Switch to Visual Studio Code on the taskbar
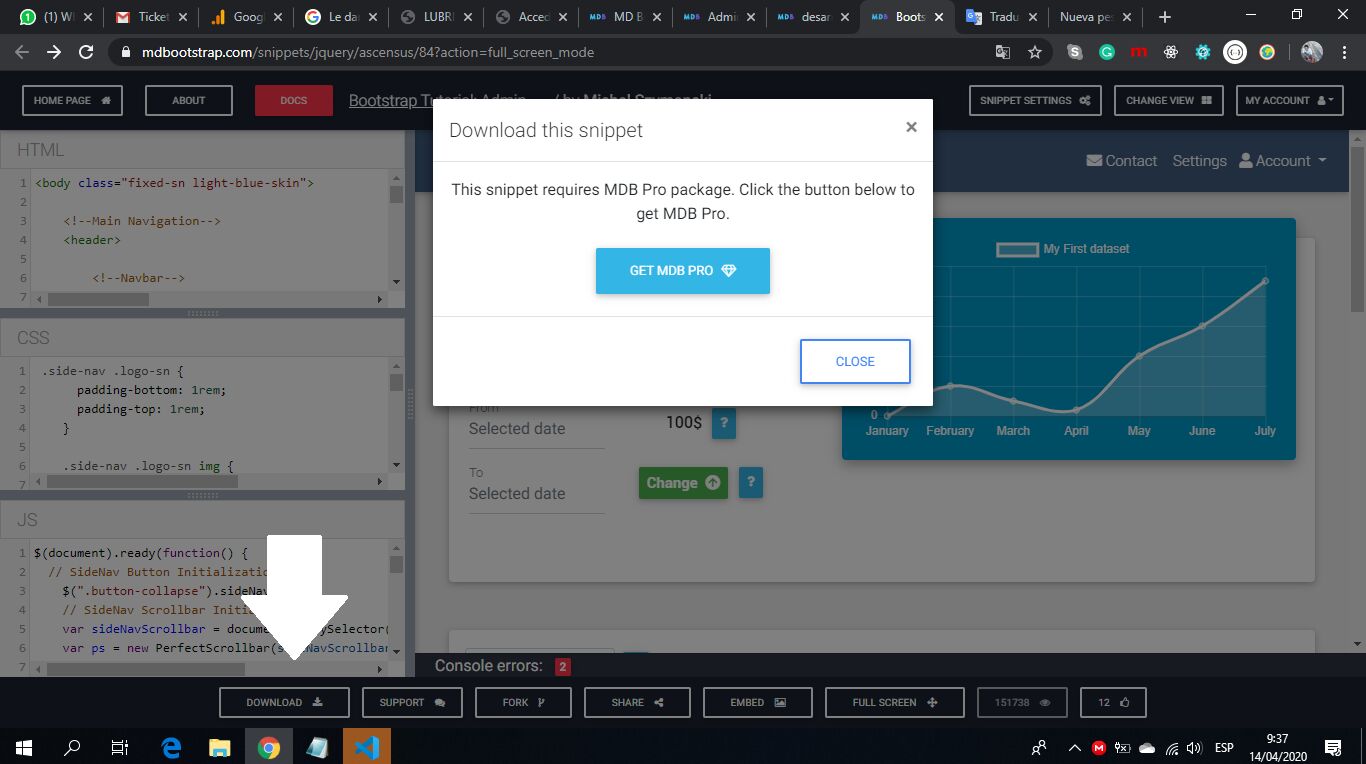This screenshot has height=764, width=1366. (x=367, y=747)
